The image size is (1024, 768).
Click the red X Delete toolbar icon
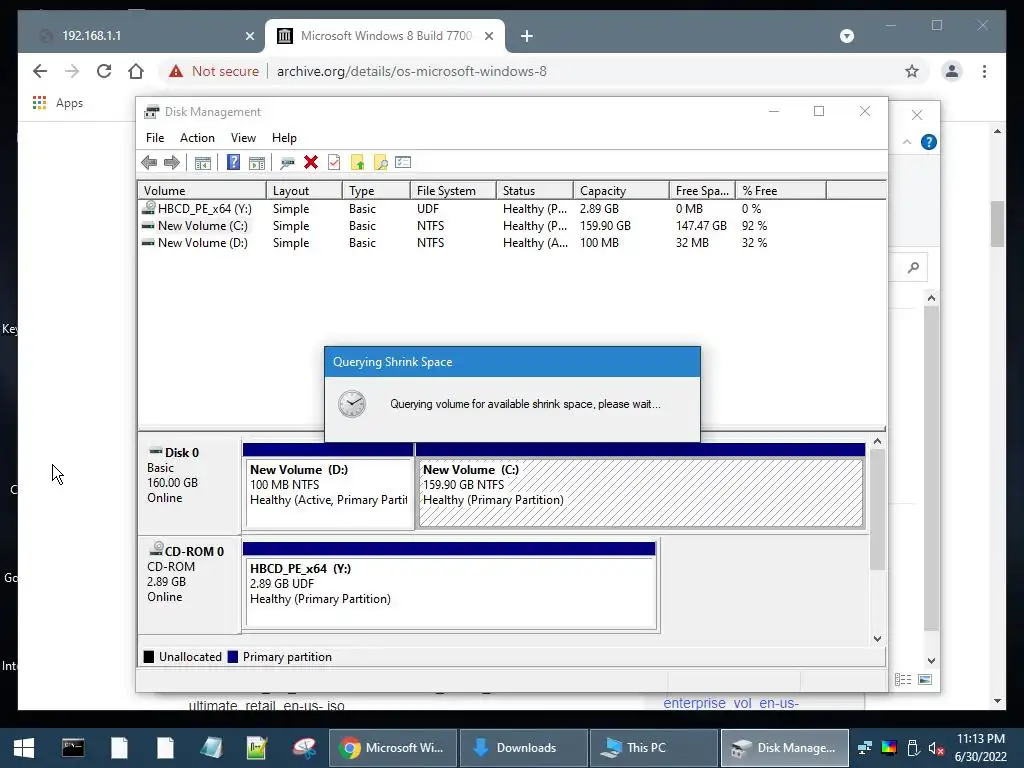(311, 163)
